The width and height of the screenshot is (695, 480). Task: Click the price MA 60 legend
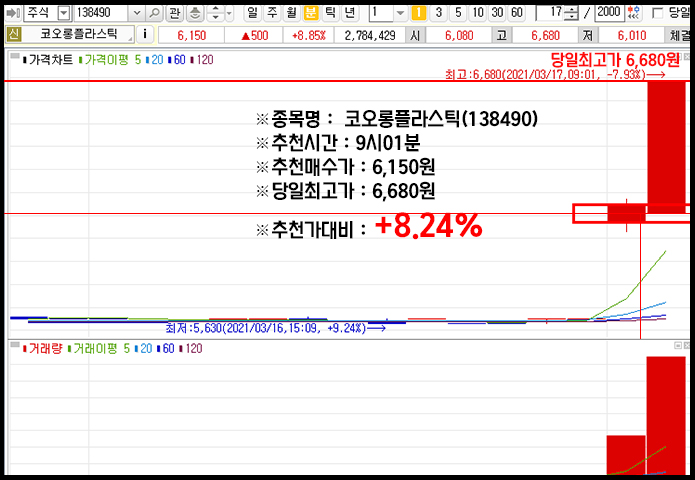pos(177,59)
